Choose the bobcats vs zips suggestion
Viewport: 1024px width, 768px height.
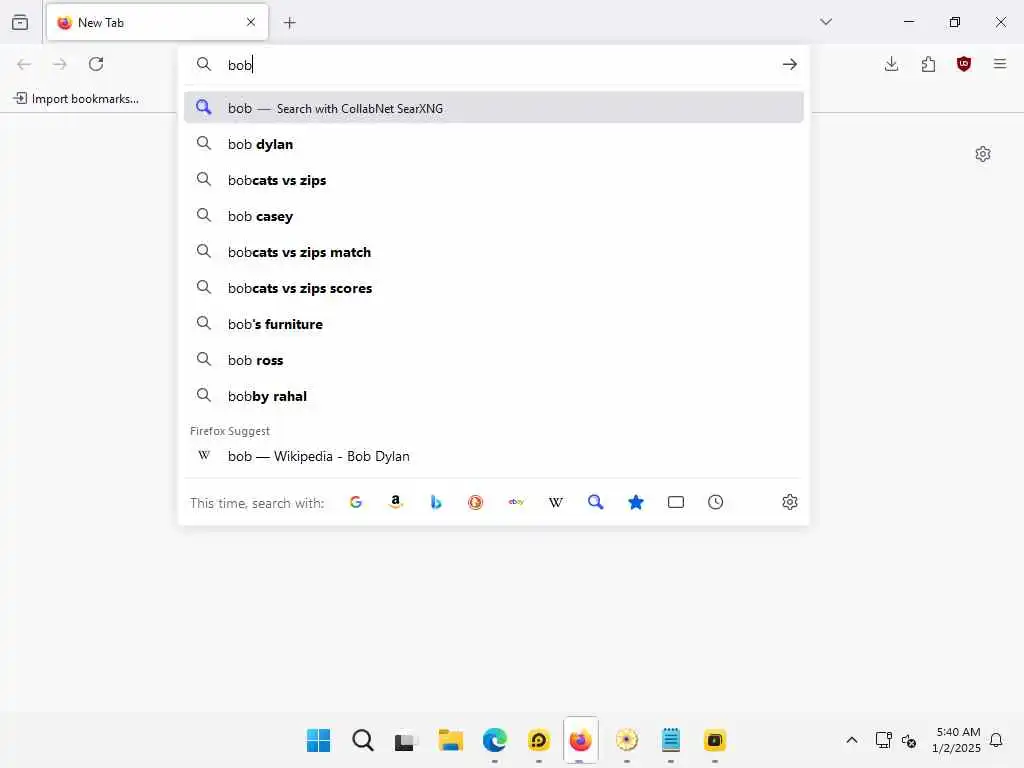coord(494,180)
